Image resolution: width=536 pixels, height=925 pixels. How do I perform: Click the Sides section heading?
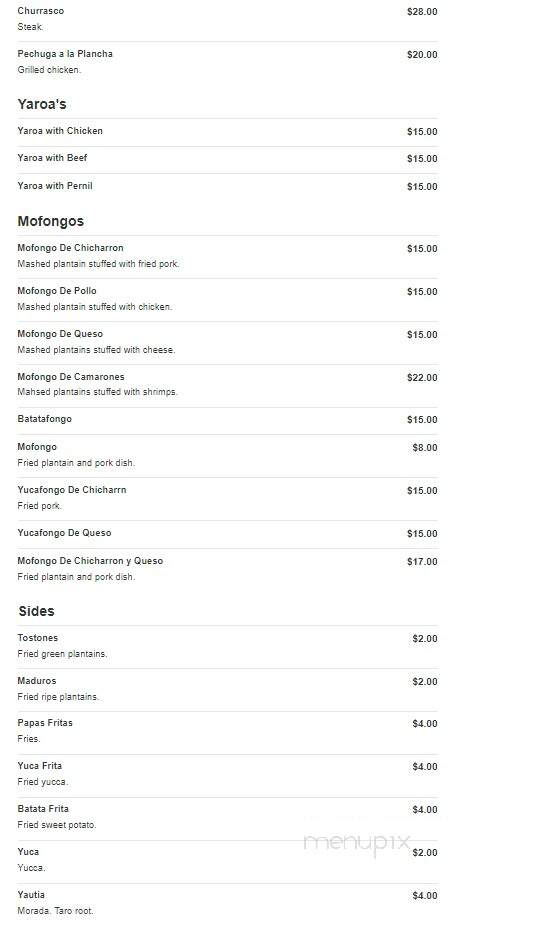(36, 611)
